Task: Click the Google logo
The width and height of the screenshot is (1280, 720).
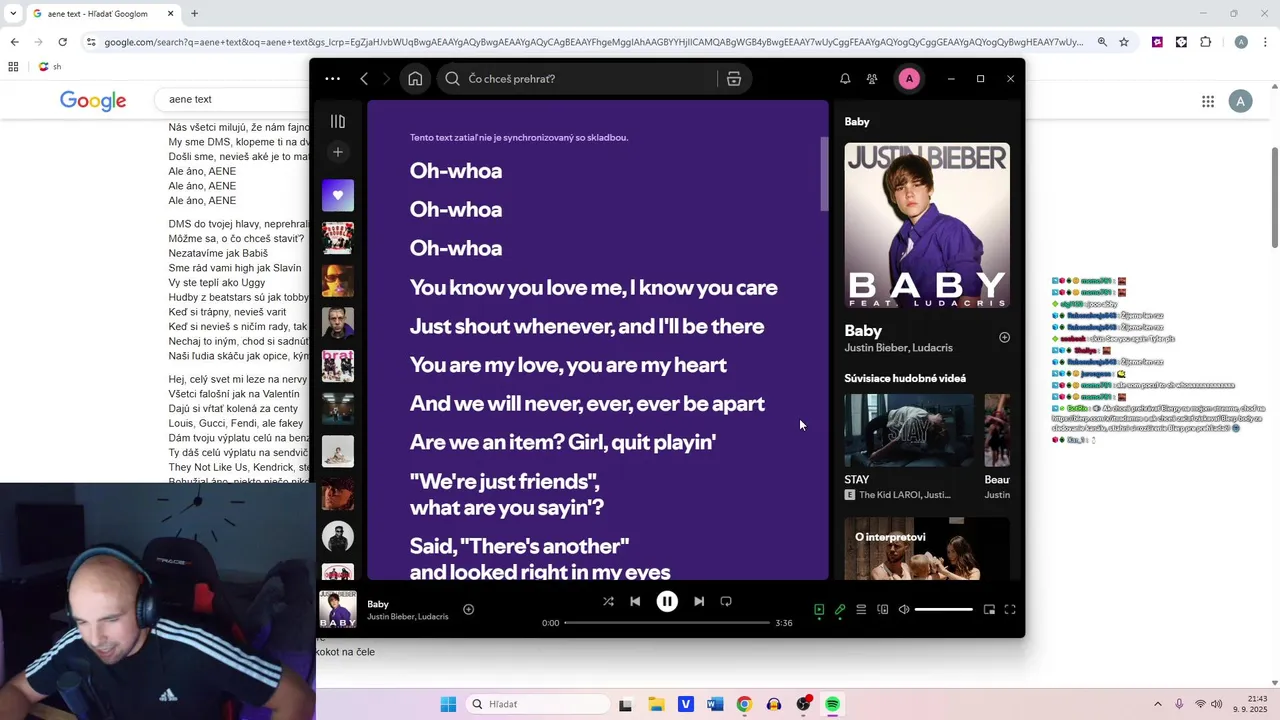Action: click(x=93, y=100)
